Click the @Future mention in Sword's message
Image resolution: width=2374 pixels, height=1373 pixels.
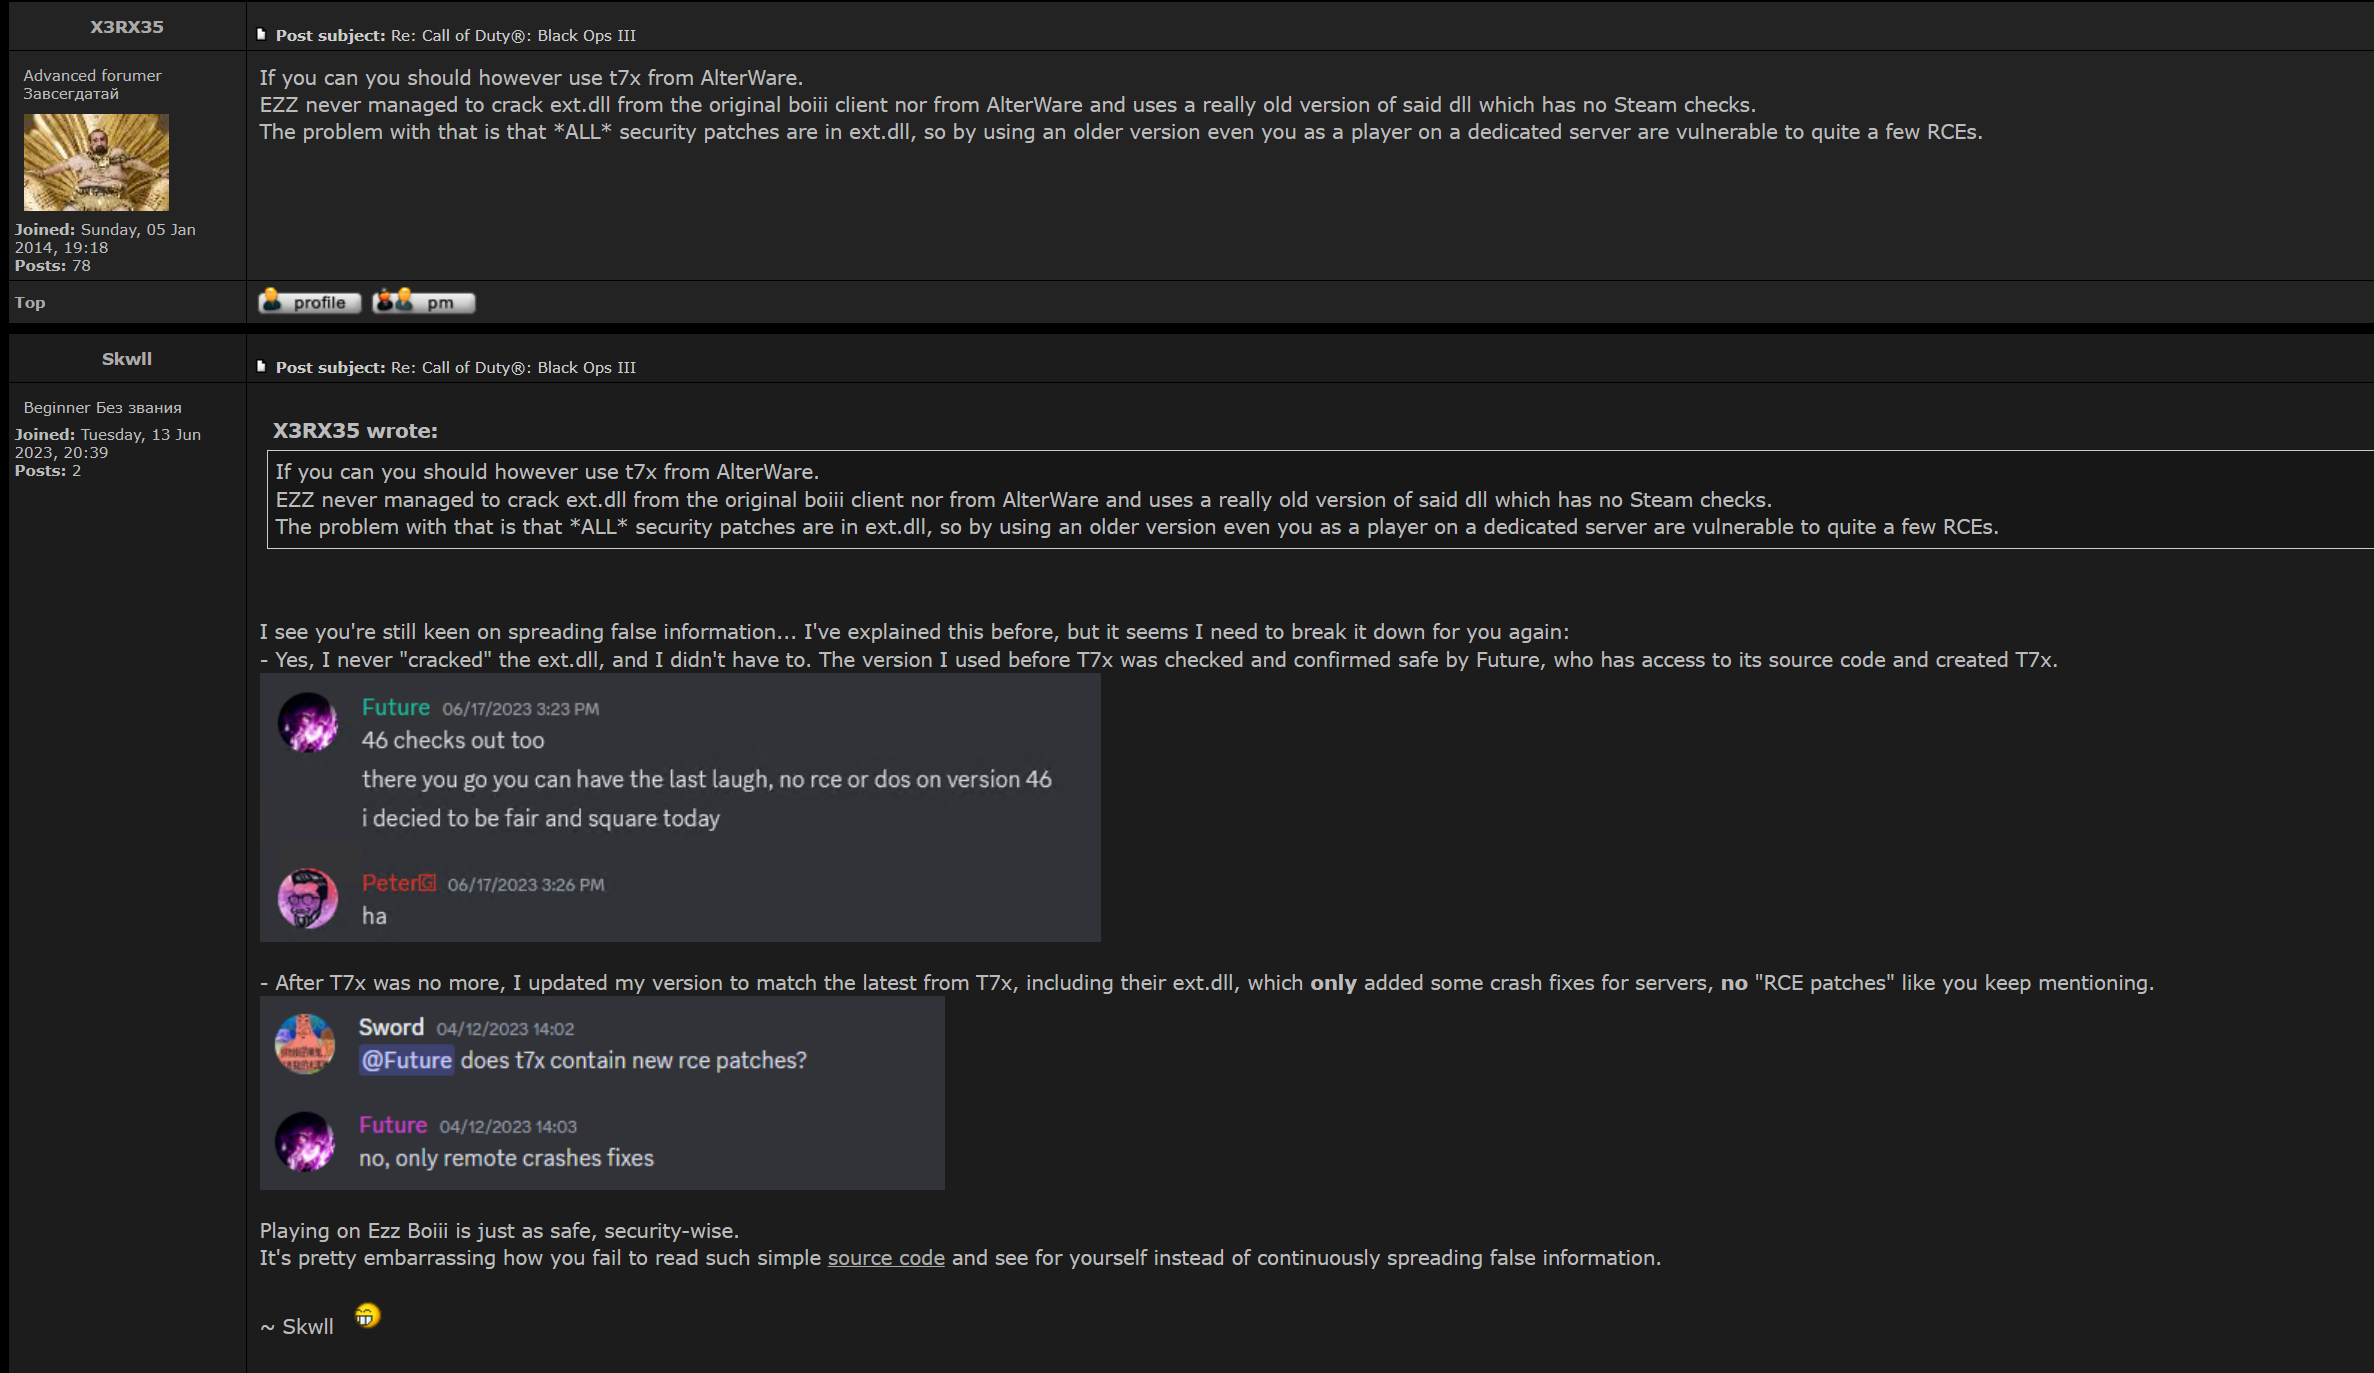coord(406,1060)
